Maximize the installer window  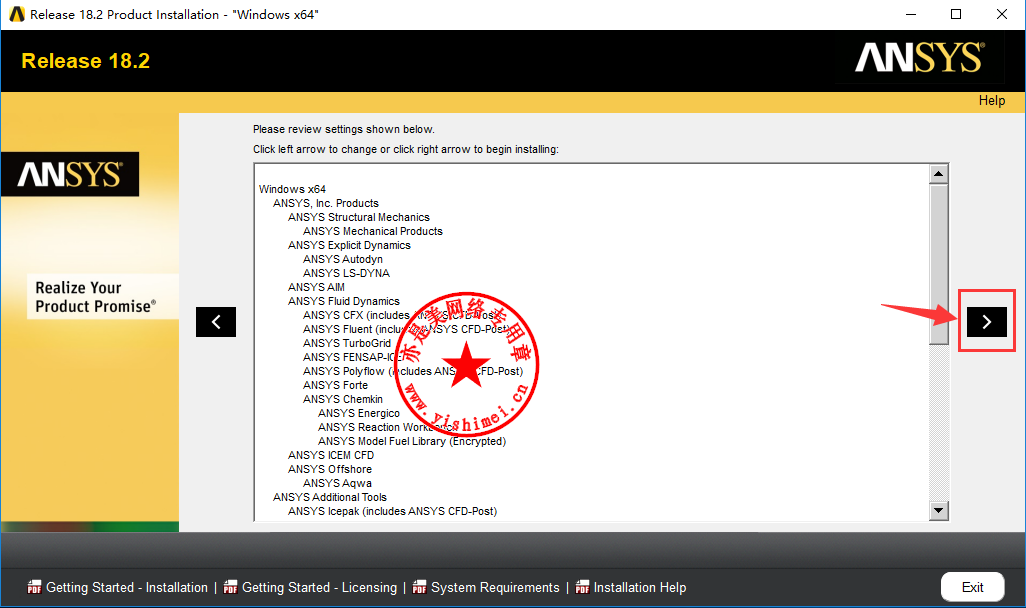click(x=956, y=14)
